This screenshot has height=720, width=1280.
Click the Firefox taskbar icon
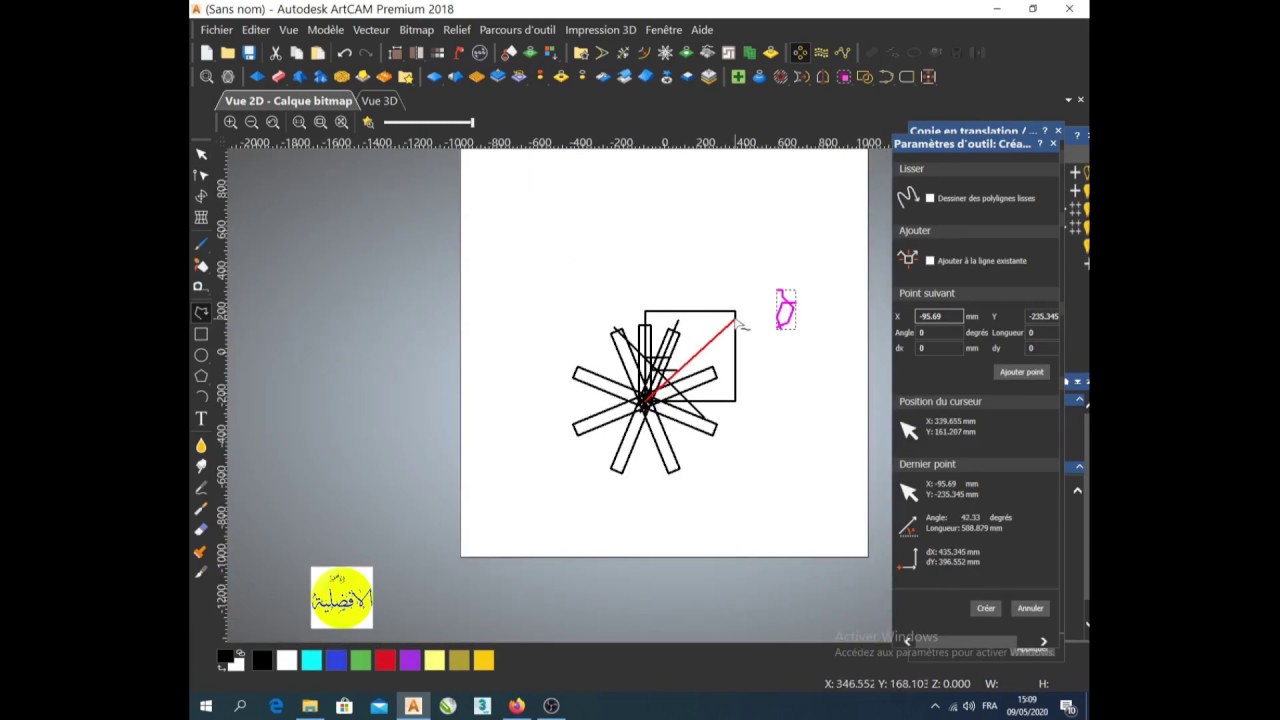(x=516, y=706)
